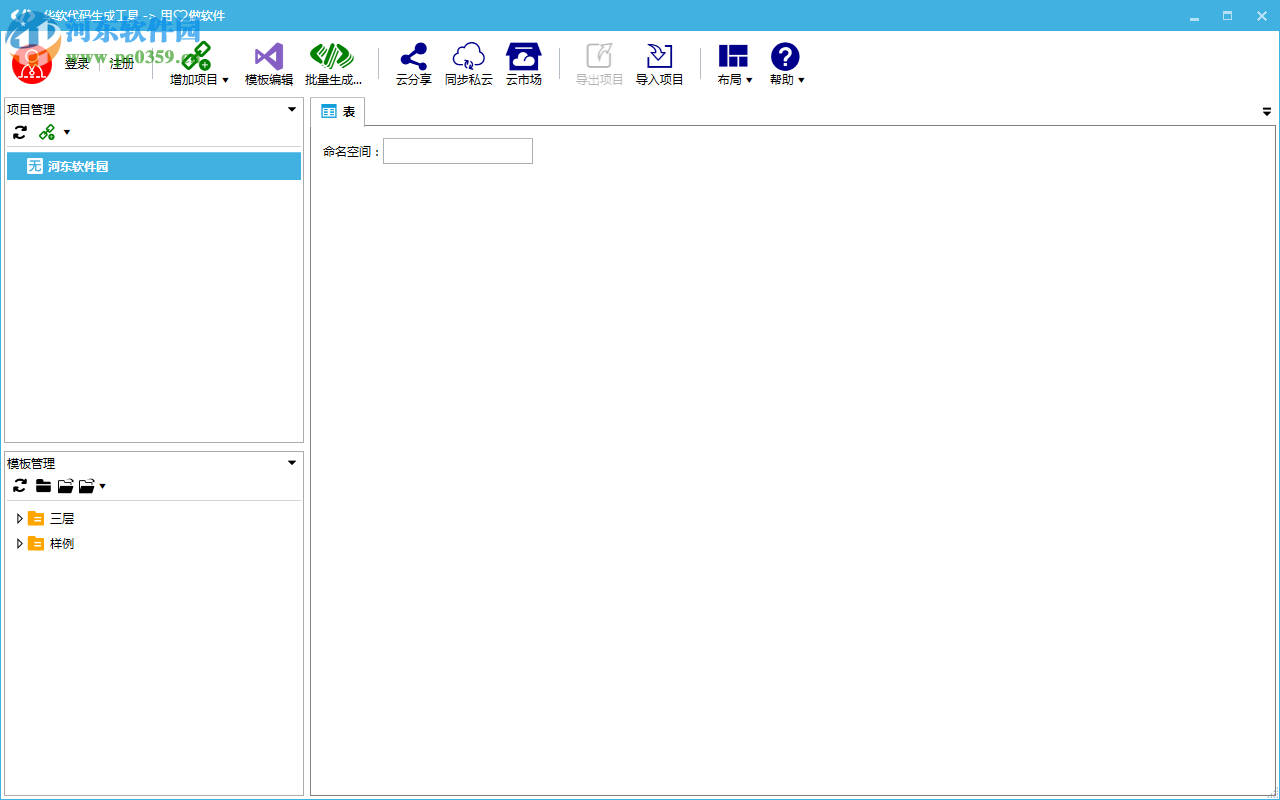Screen dimensions: 1280x800
Task: Refresh the 模板管理 template list
Action: pyautogui.click(x=20, y=486)
